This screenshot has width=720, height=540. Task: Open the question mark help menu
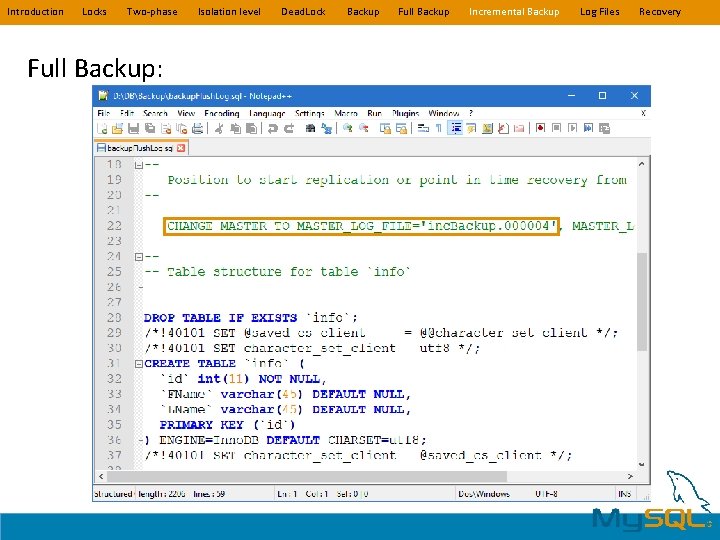(471, 113)
